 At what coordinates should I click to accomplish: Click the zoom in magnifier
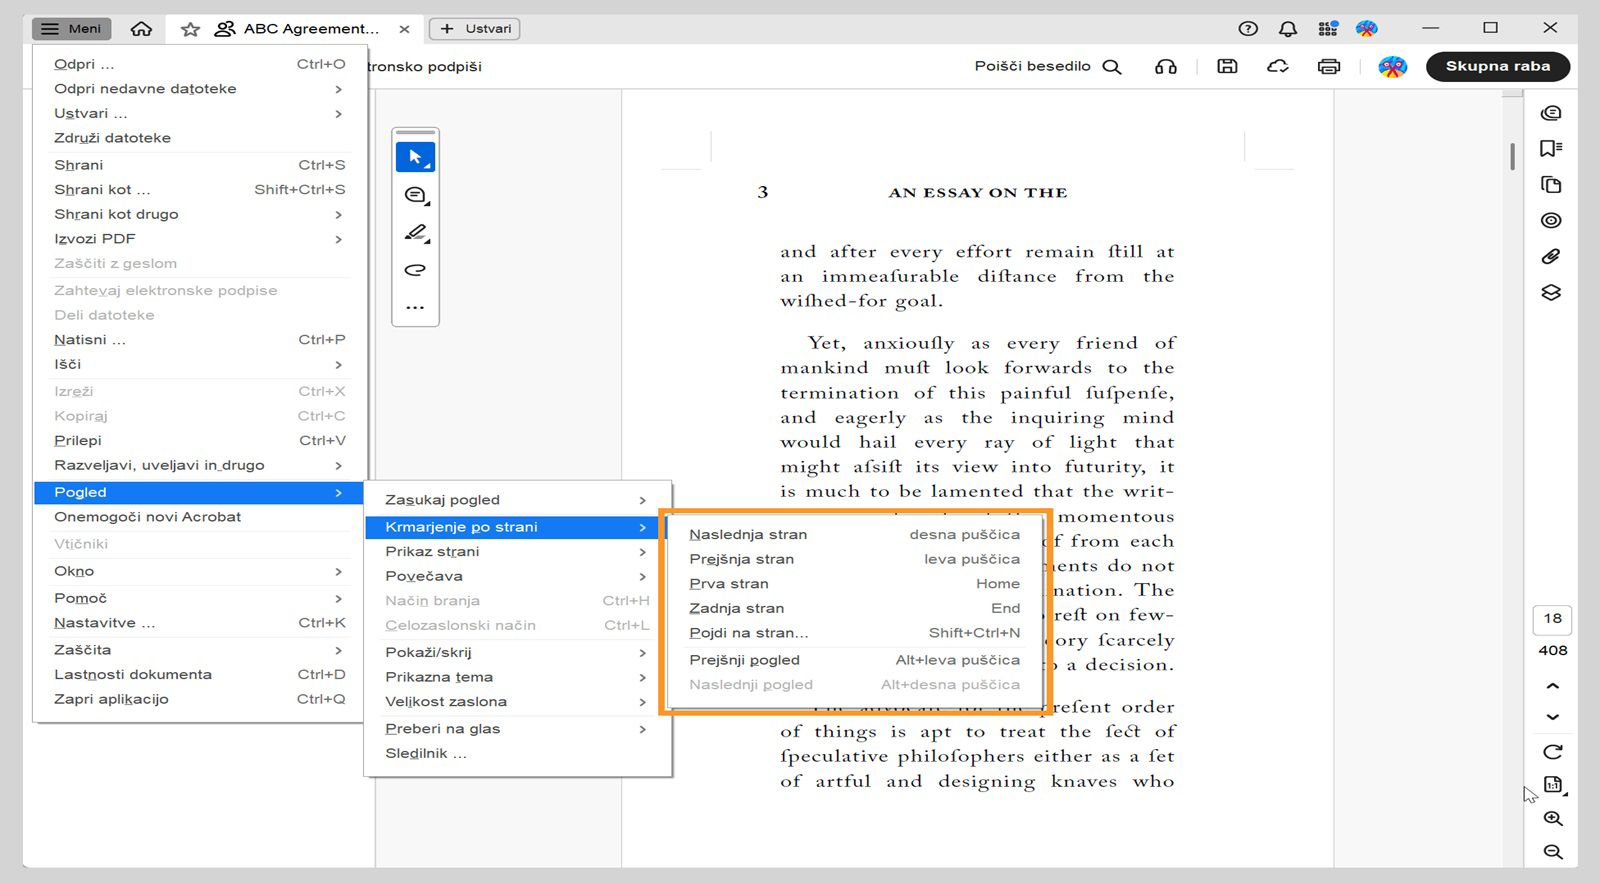1552,819
